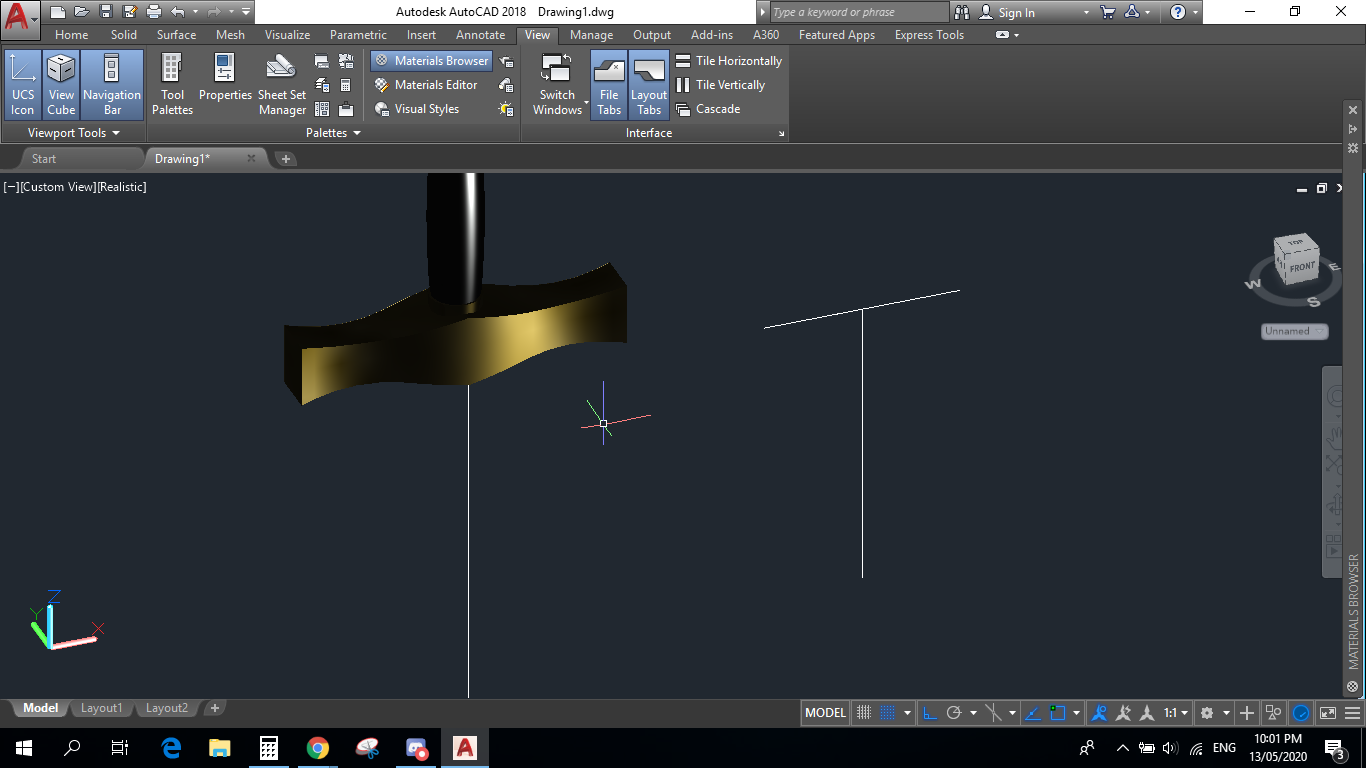Viewport: 1366px width, 768px height.
Task: Expand the Palettes panel
Action: 334,133
